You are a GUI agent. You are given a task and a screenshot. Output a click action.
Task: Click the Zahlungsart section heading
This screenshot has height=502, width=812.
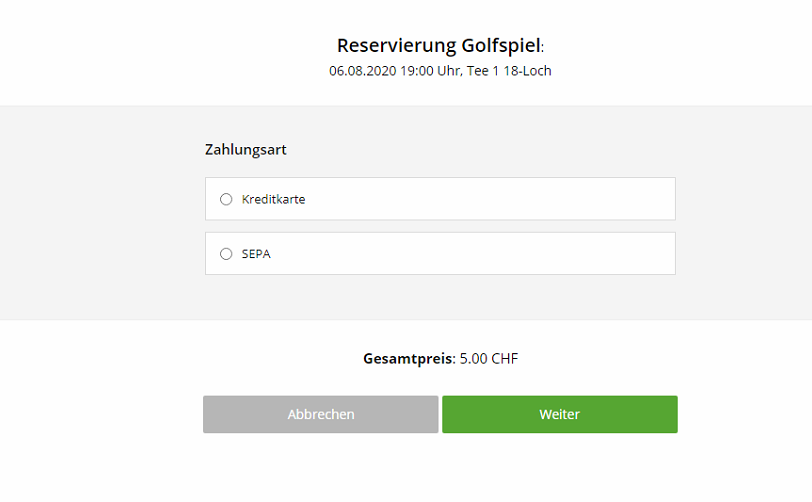click(x=246, y=150)
